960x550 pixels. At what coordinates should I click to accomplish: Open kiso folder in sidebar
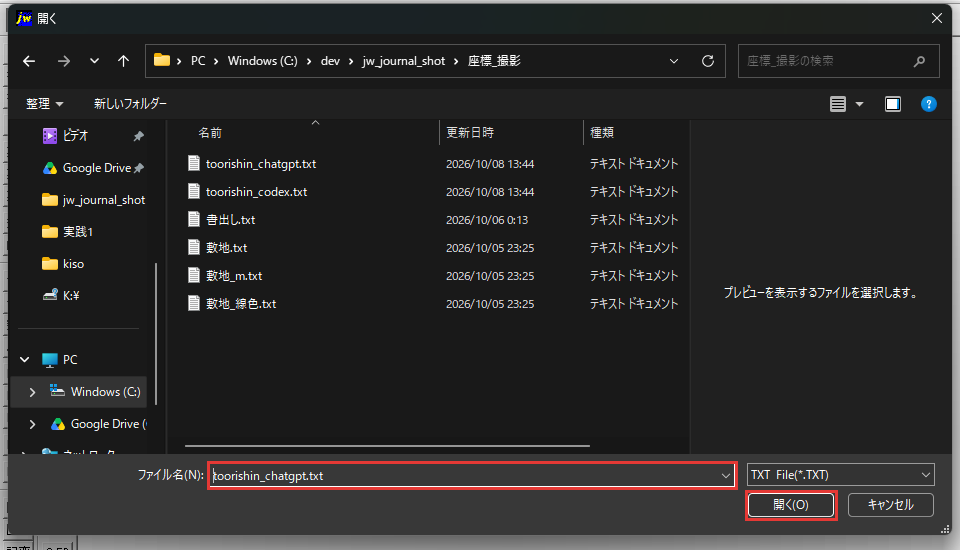(63, 263)
